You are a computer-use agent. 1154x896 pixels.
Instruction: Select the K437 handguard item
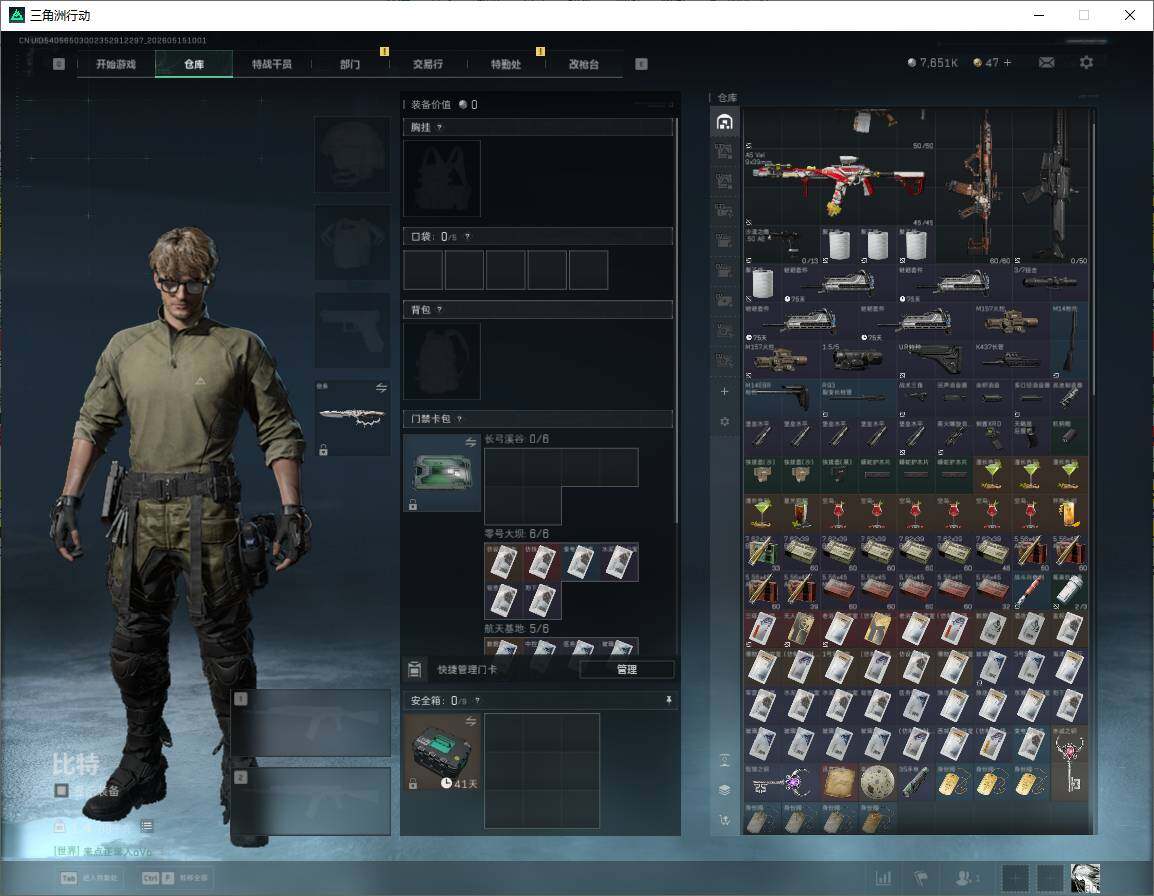(x=1012, y=359)
